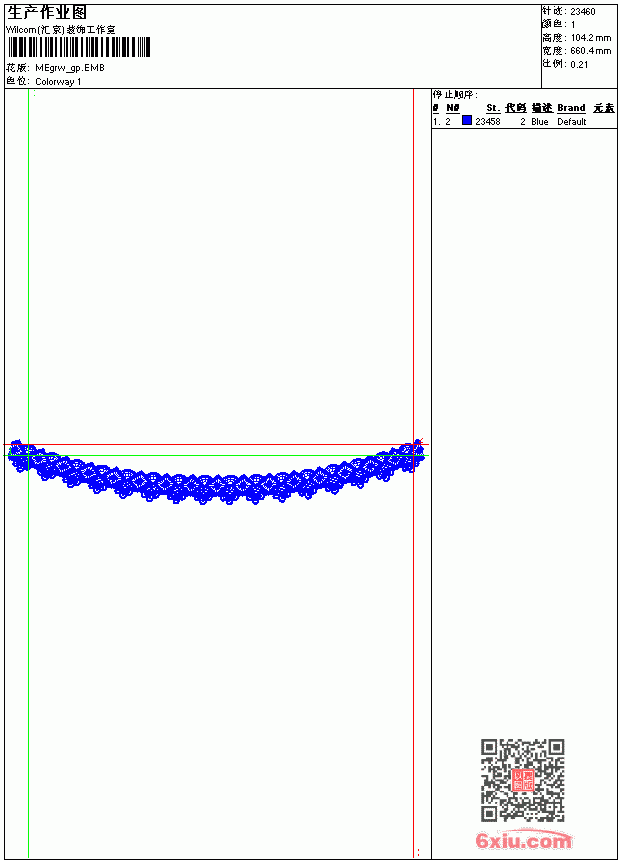Screen dimensions: 620x860
Task: Select the stitch count 23458 cell
Action: 488,122
